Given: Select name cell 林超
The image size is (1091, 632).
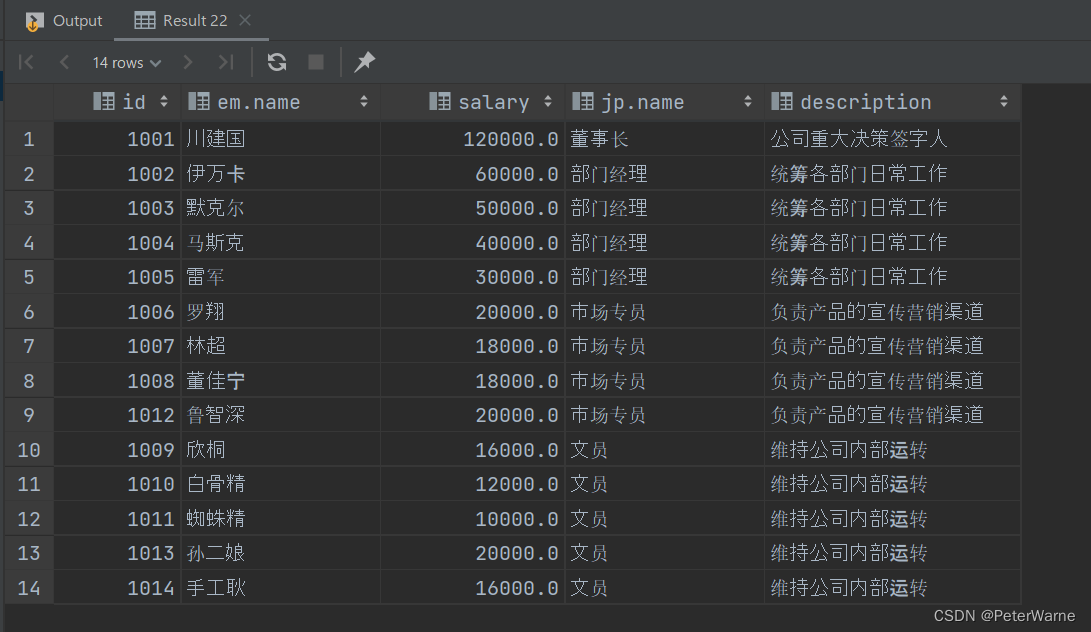Looking at the screenshot, I should [x=280, y=346].
